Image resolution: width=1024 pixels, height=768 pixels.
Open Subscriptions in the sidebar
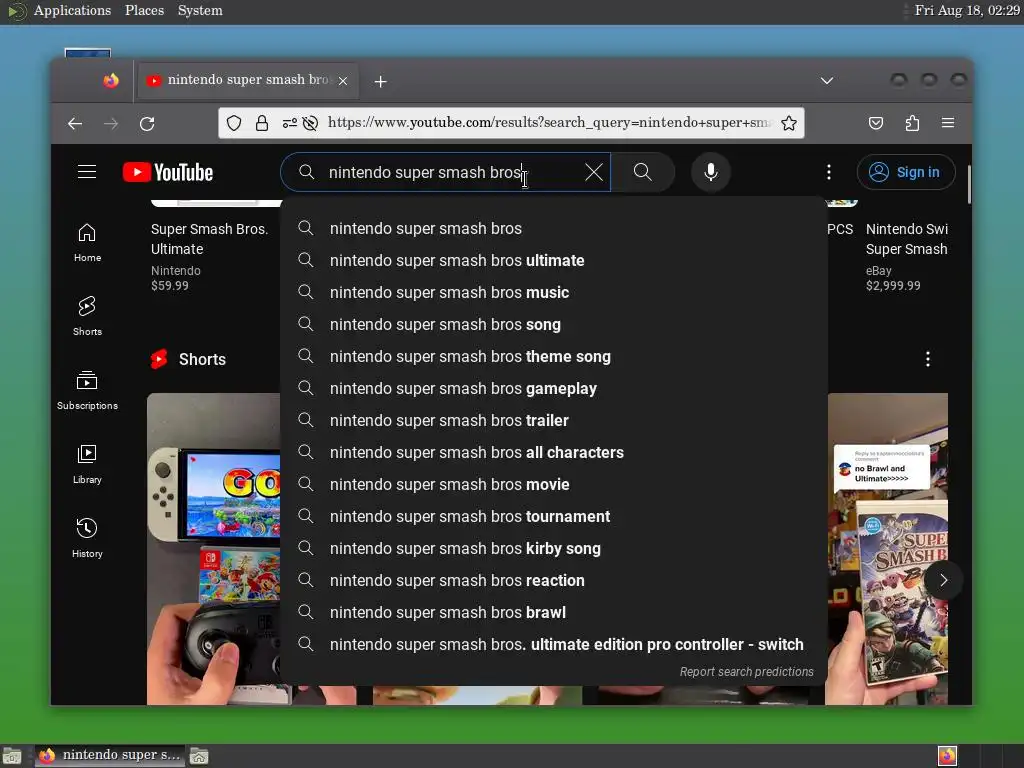[x=88, y=391]
